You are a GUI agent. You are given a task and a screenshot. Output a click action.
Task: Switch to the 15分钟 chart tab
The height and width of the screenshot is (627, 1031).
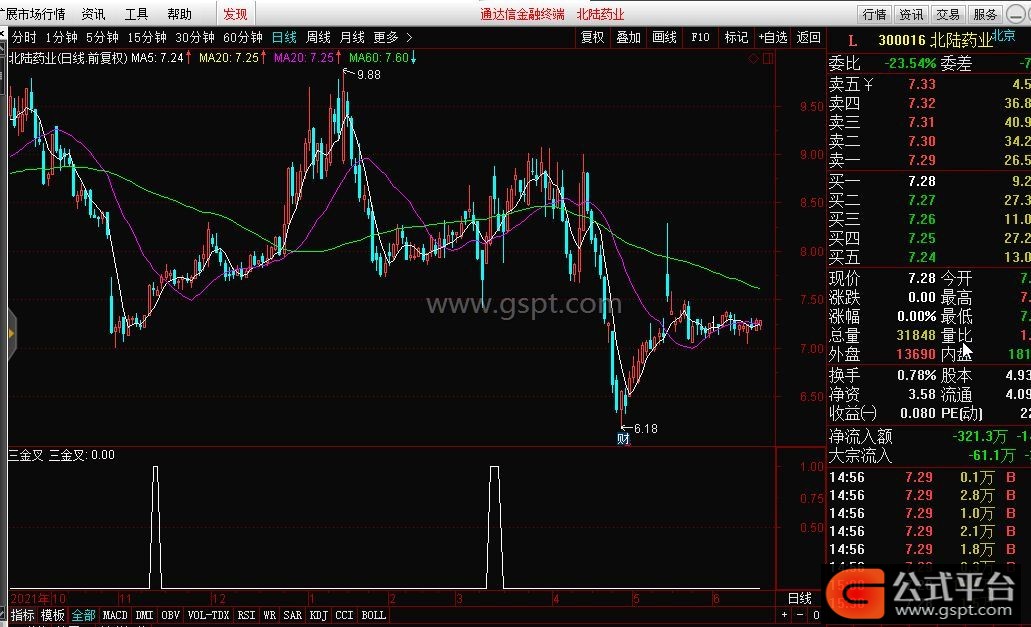coord(147,37)
